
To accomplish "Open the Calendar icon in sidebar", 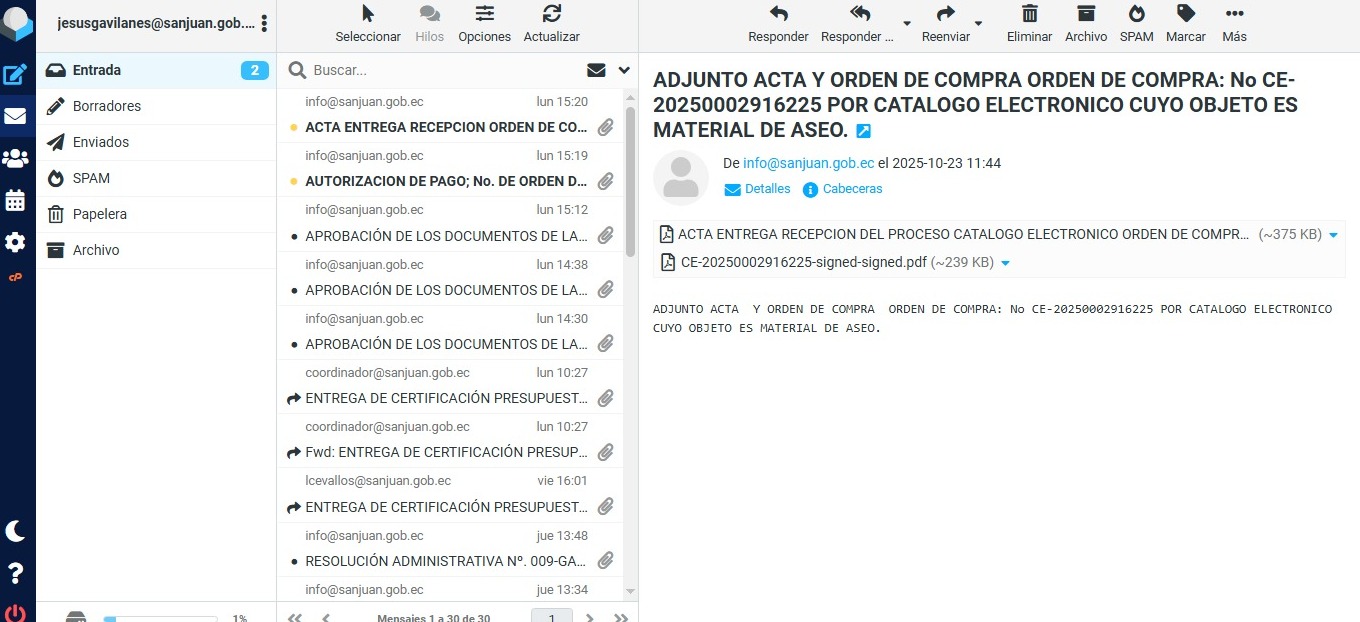I will (16, 200).
